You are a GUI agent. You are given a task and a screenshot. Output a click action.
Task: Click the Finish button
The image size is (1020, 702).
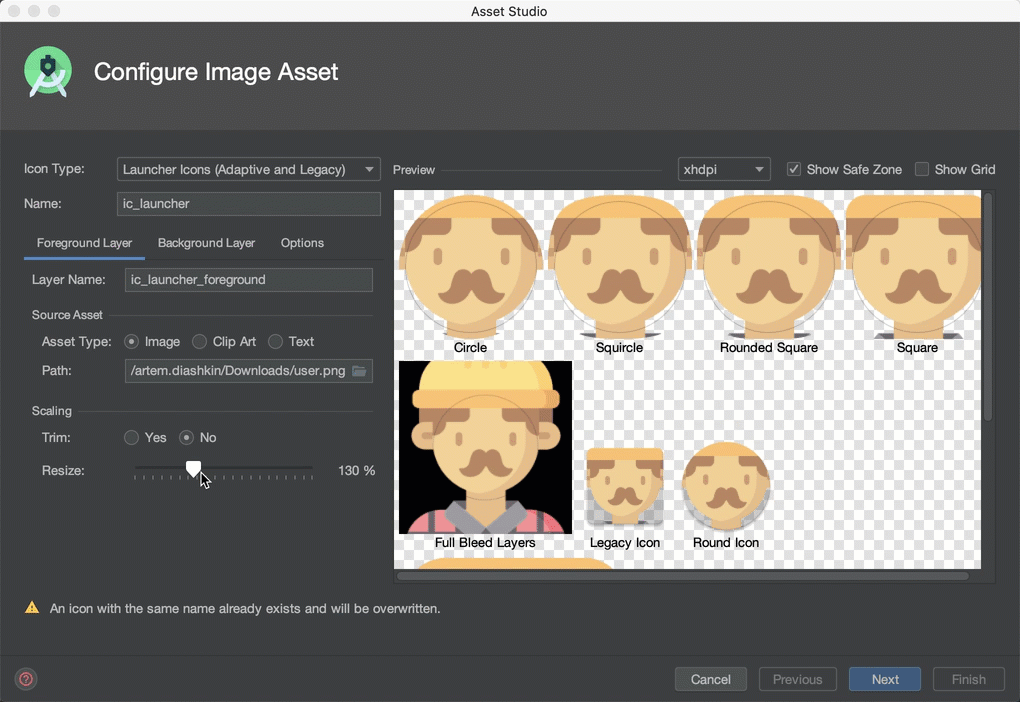[x=969, y=679]
